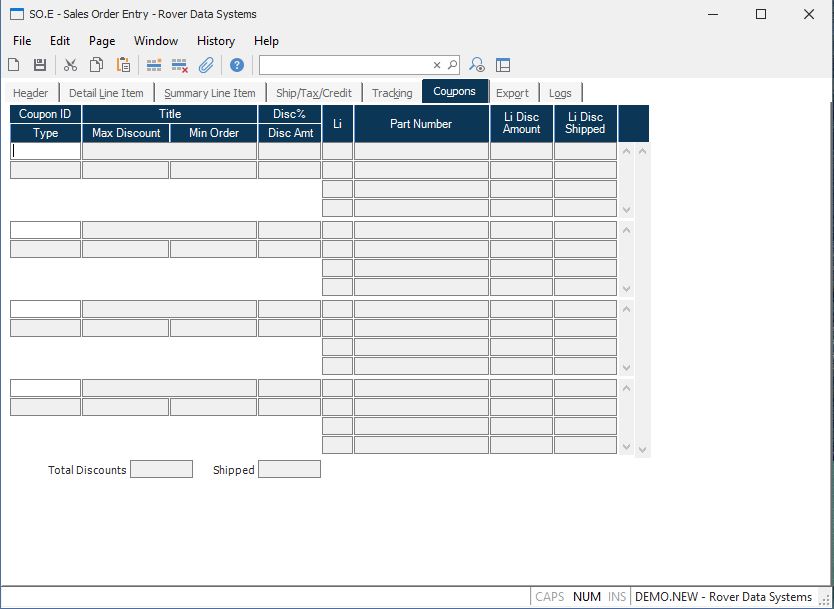Click the Save disk icon
Image resolution: width=834 pixels, height=609 pixels.
(40, 65)
